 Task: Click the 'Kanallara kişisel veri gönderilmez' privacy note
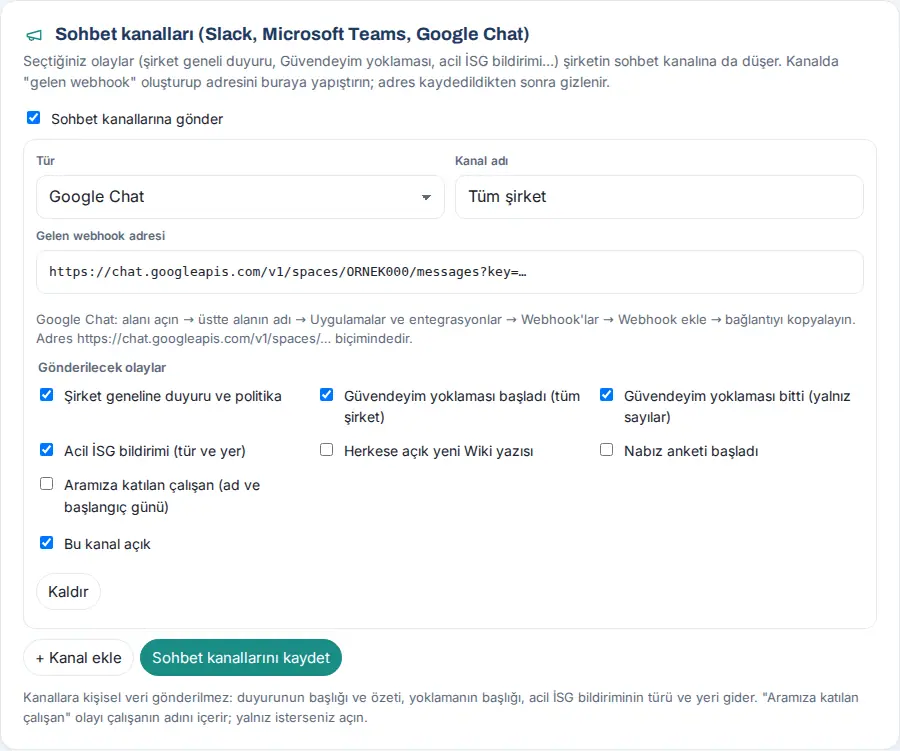(x=441, y=707)
